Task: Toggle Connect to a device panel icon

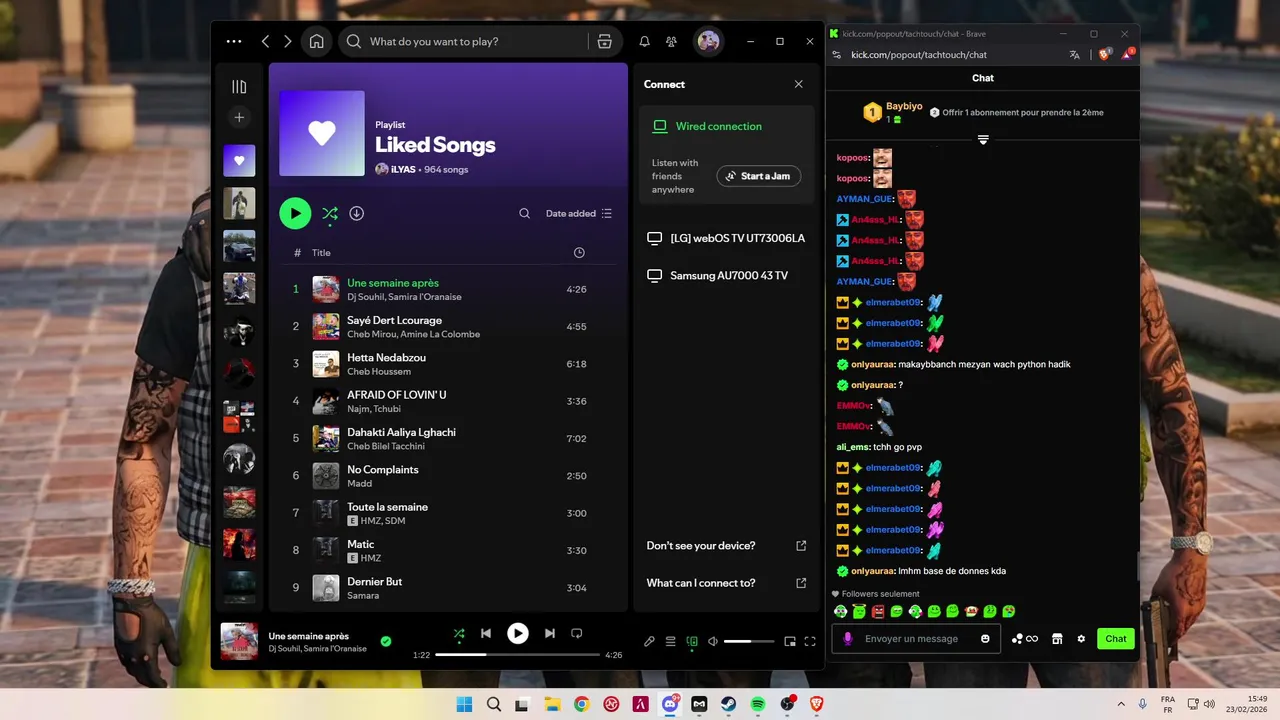Action: (x=692, y=641)
